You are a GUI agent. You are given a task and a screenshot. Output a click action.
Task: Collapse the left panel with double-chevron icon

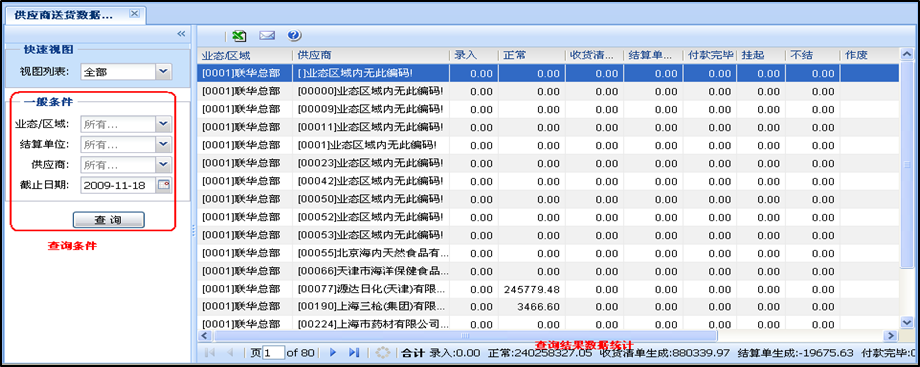click(x=181, y=34)
